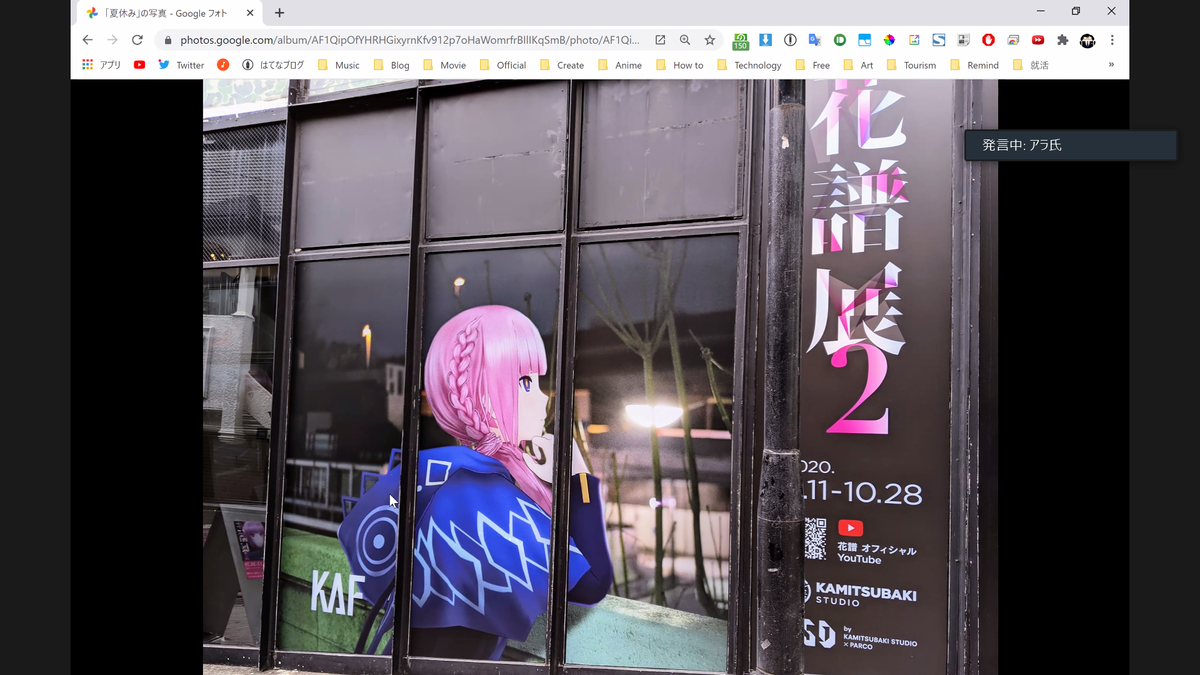The width and height of the screenshot is (1200, 675).
Task: Open the Extensions puzzle-piece menu
Action: pos(1062,40)
